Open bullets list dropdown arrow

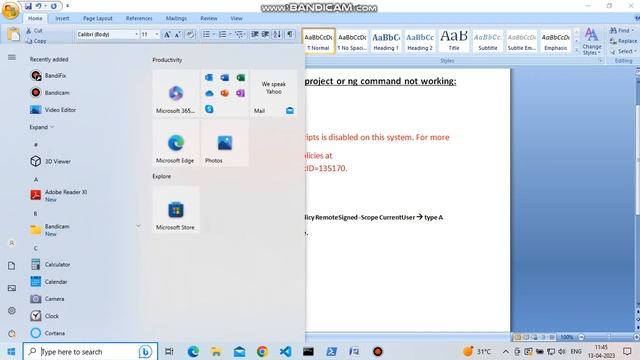click(214, 34)
